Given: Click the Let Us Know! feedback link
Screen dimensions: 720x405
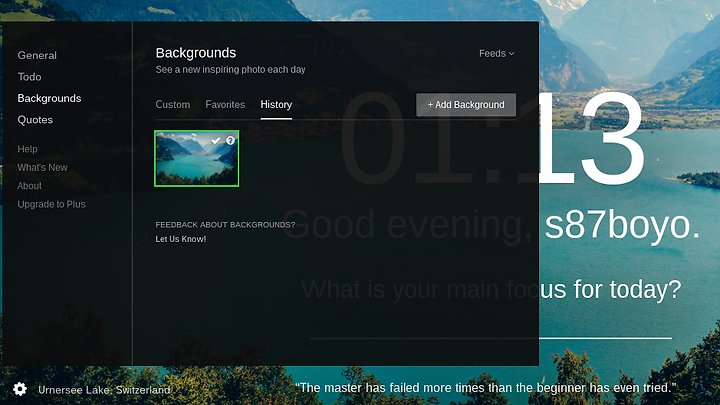Looking at the screenshot, I should click(180, 239).
